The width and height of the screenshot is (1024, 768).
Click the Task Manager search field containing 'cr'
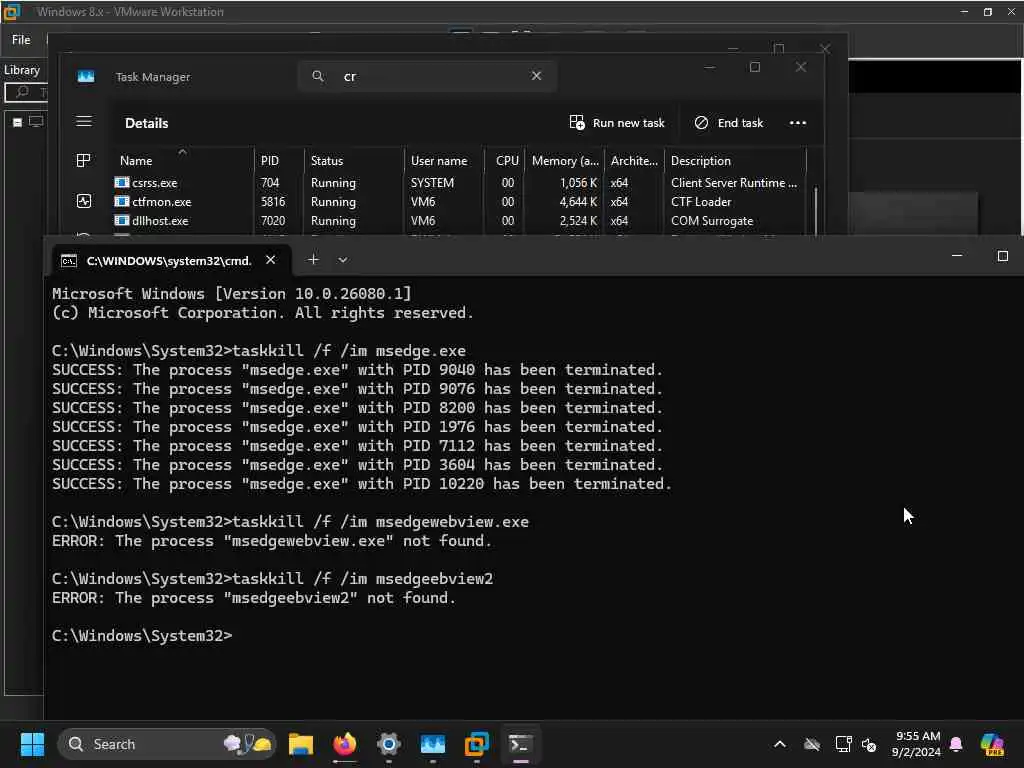(428, 76)
